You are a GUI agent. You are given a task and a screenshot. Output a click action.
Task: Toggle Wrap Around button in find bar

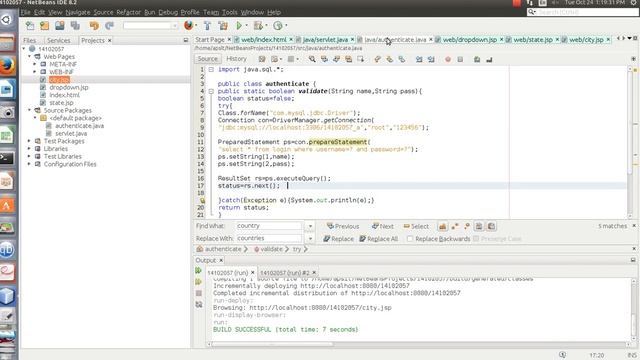[491, 226]
